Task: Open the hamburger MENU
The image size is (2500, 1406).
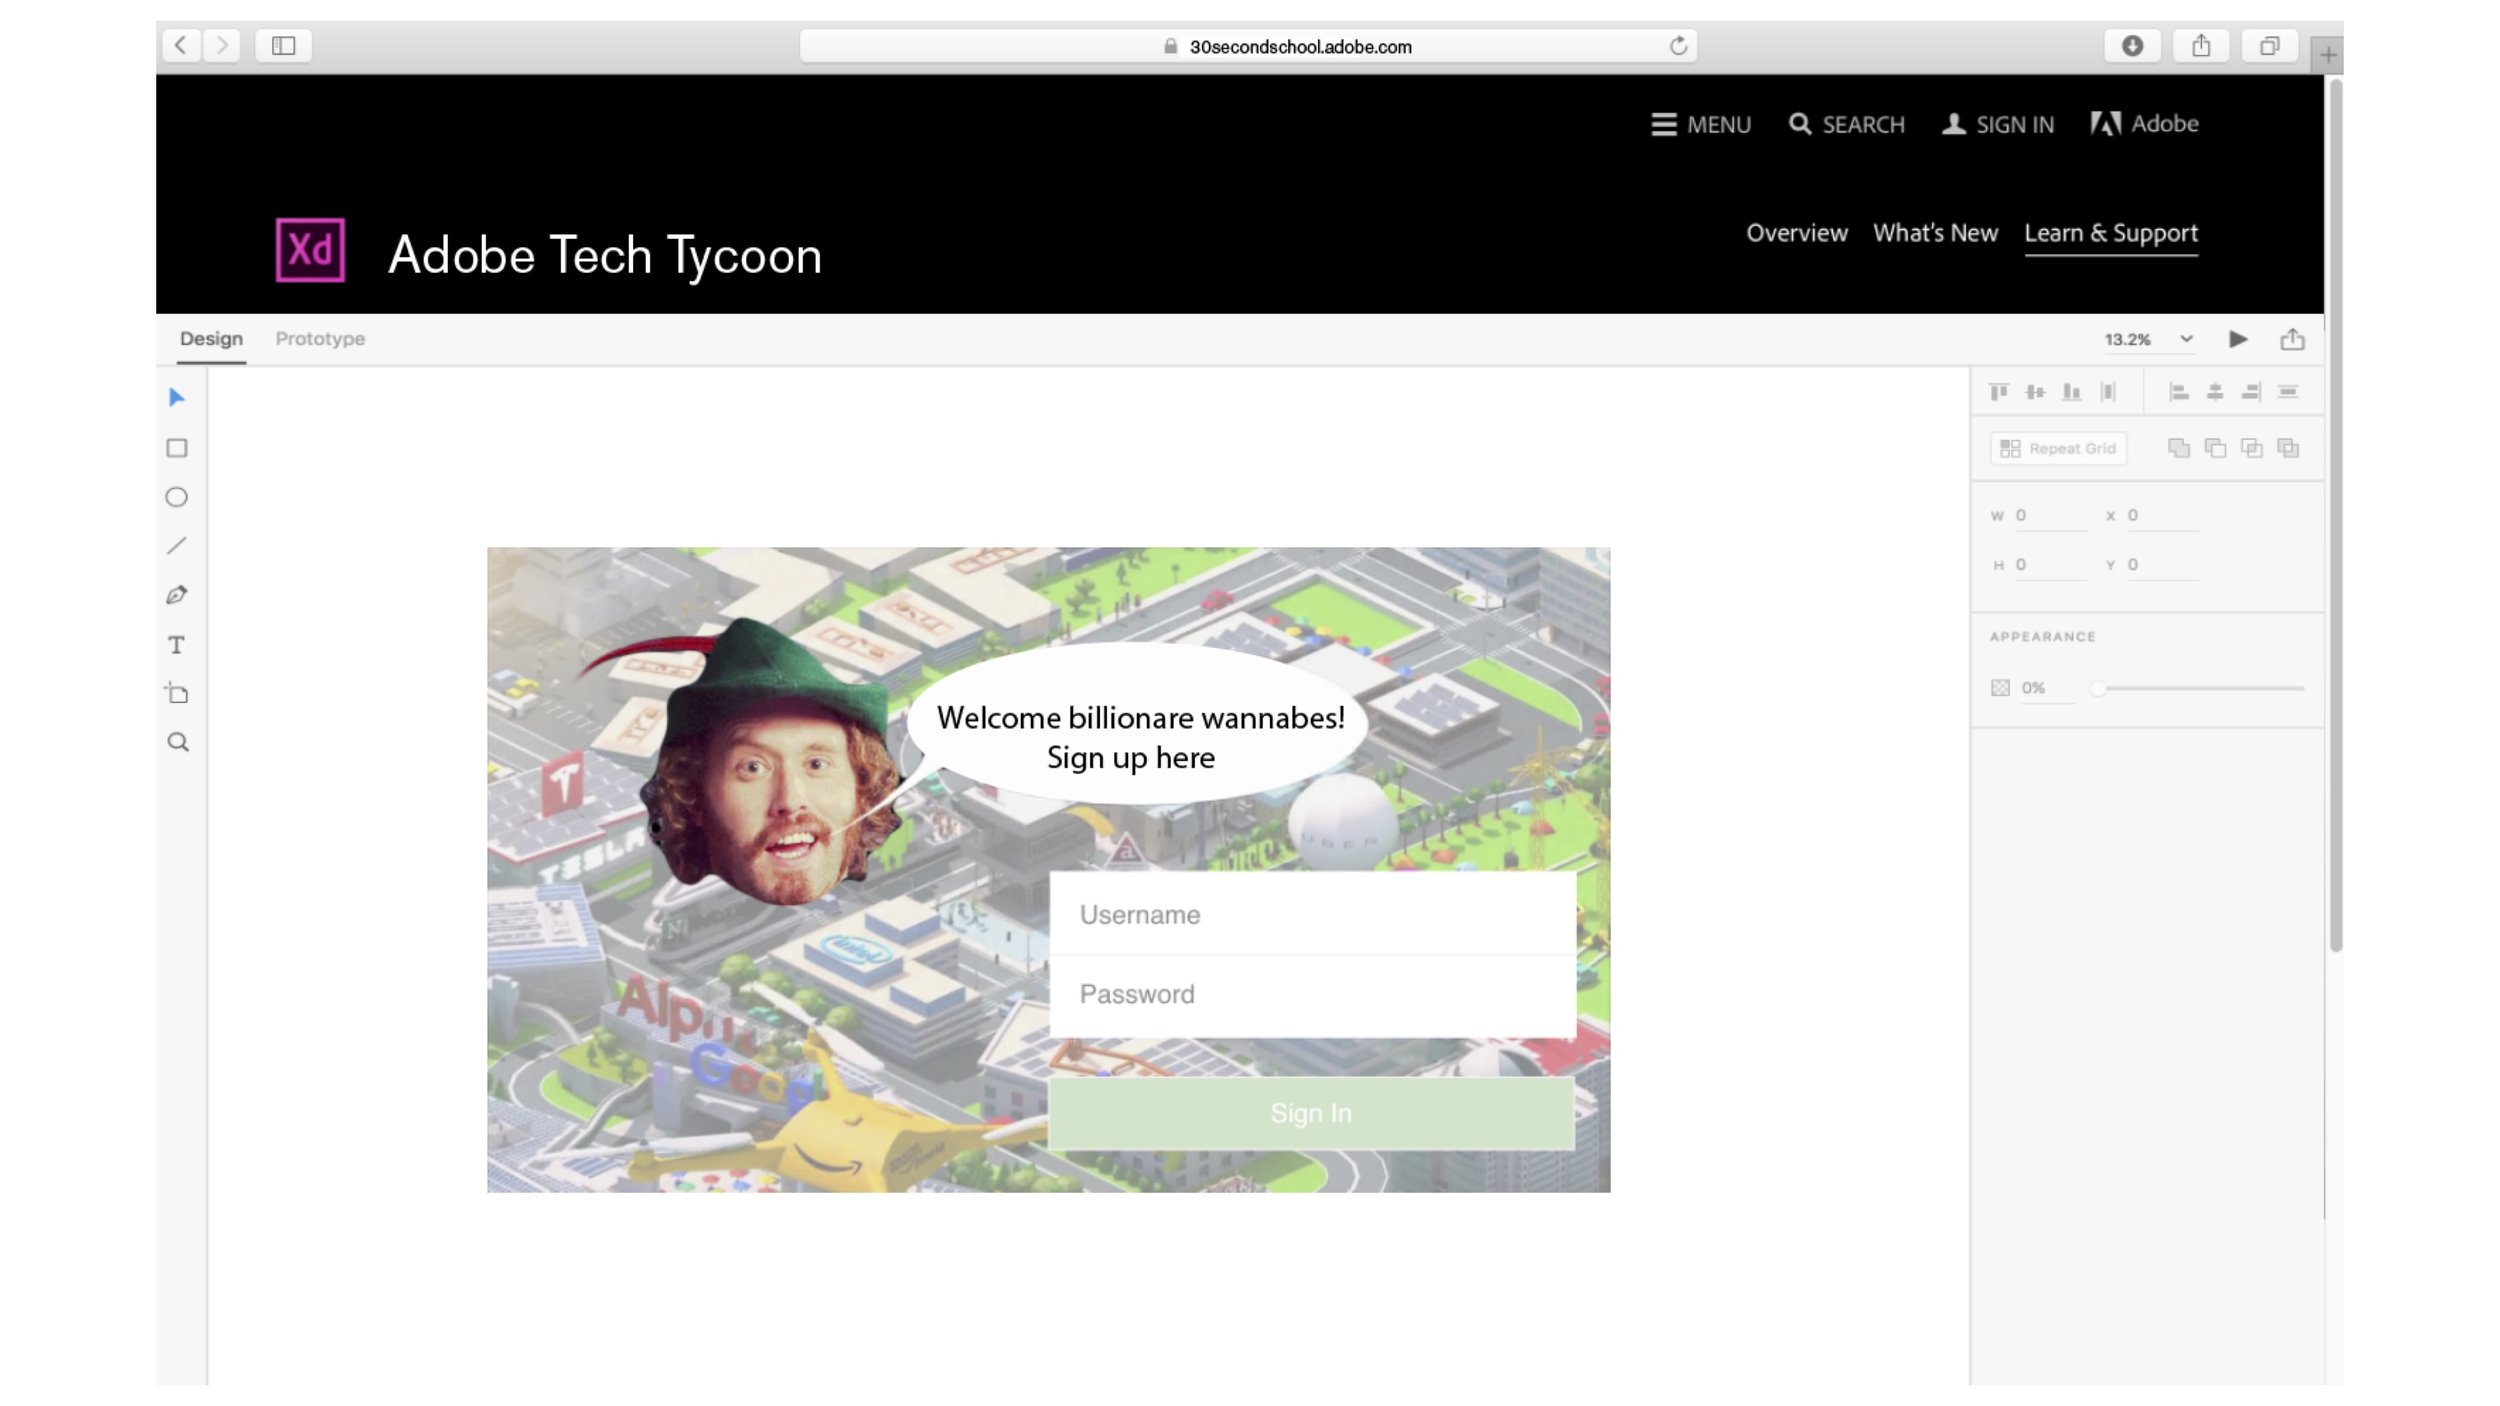Action: click(1701, 124)
